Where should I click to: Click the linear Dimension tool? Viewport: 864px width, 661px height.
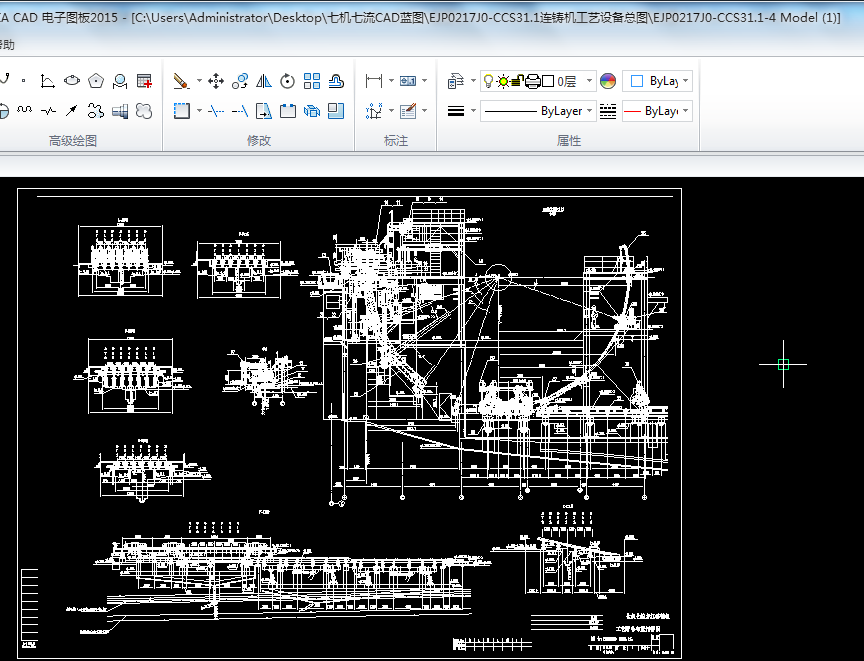[374, 81]
